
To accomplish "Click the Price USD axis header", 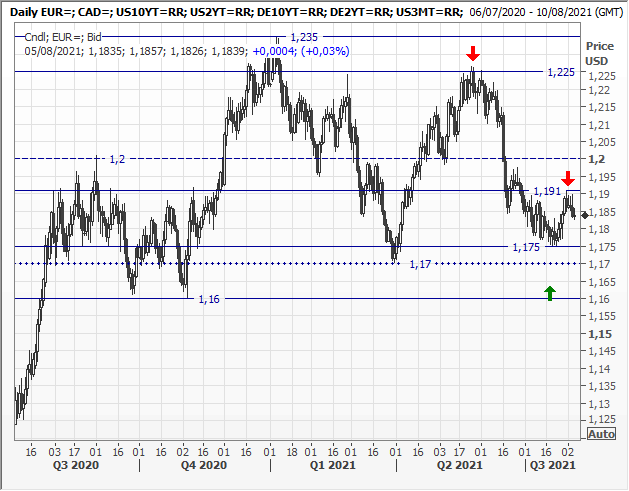I will (x=600, y=53).
